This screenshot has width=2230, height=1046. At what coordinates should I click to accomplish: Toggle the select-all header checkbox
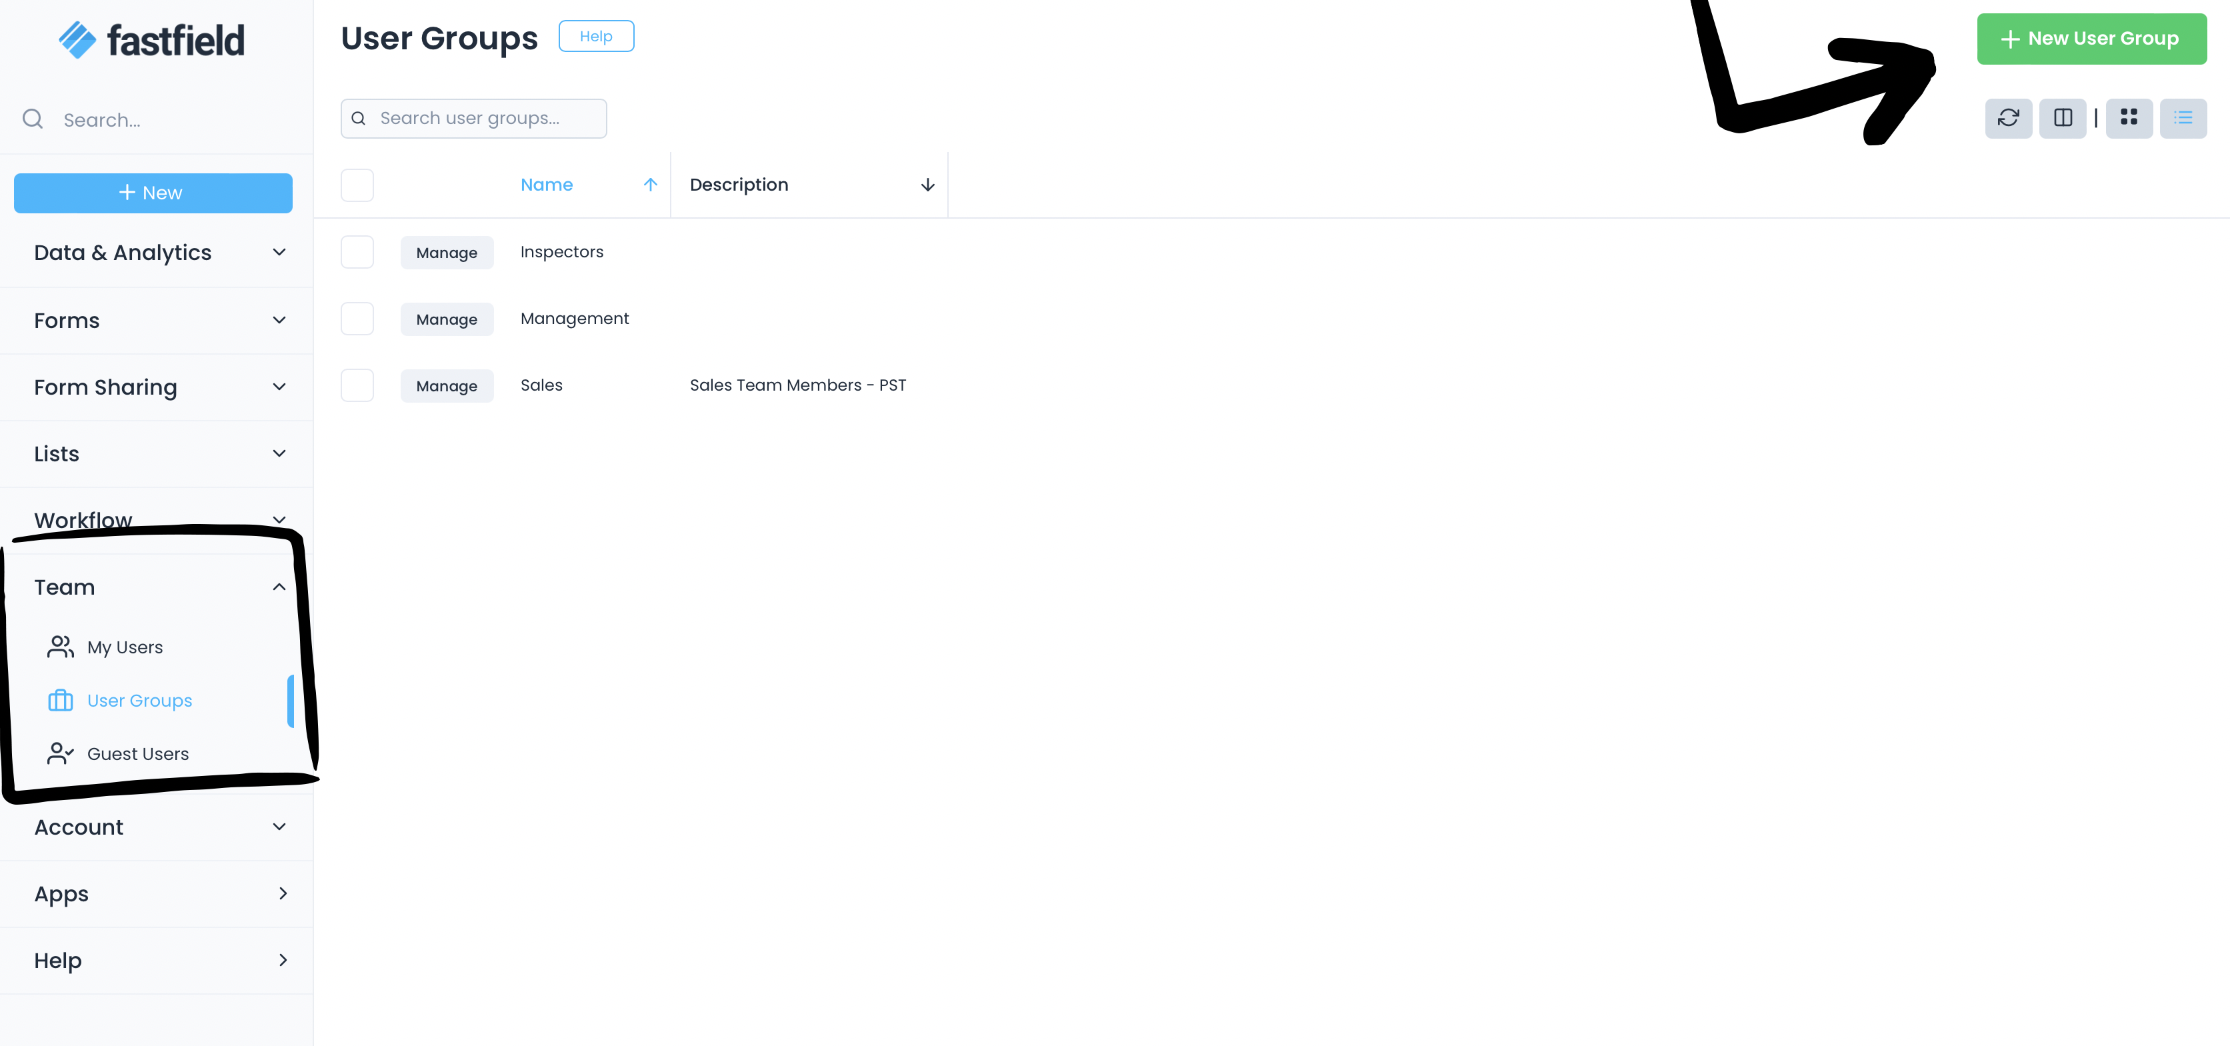(357, 185)
